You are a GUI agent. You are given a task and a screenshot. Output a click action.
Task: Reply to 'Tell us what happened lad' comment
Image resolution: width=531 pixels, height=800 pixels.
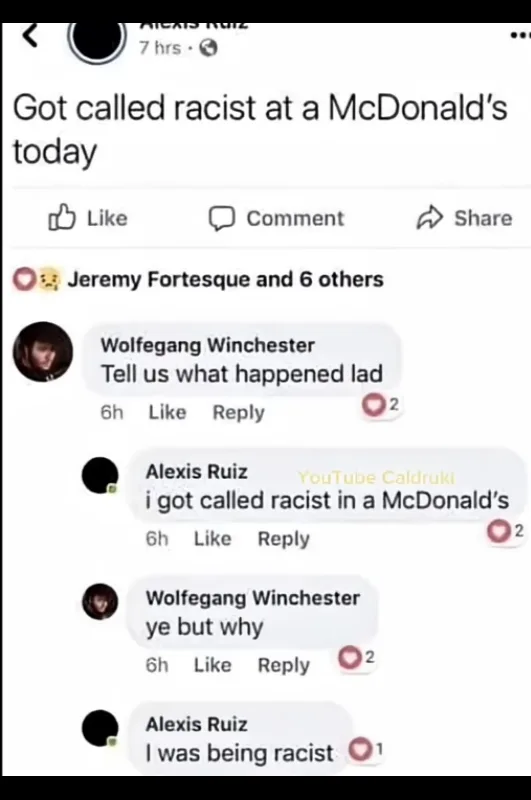(x=238, y=412)
